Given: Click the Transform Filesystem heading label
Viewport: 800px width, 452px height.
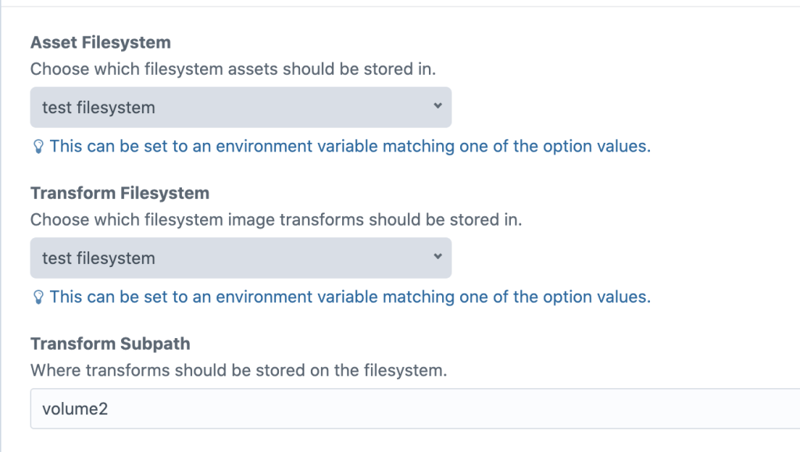Looking at the screenshot, I should pos(120,193).
